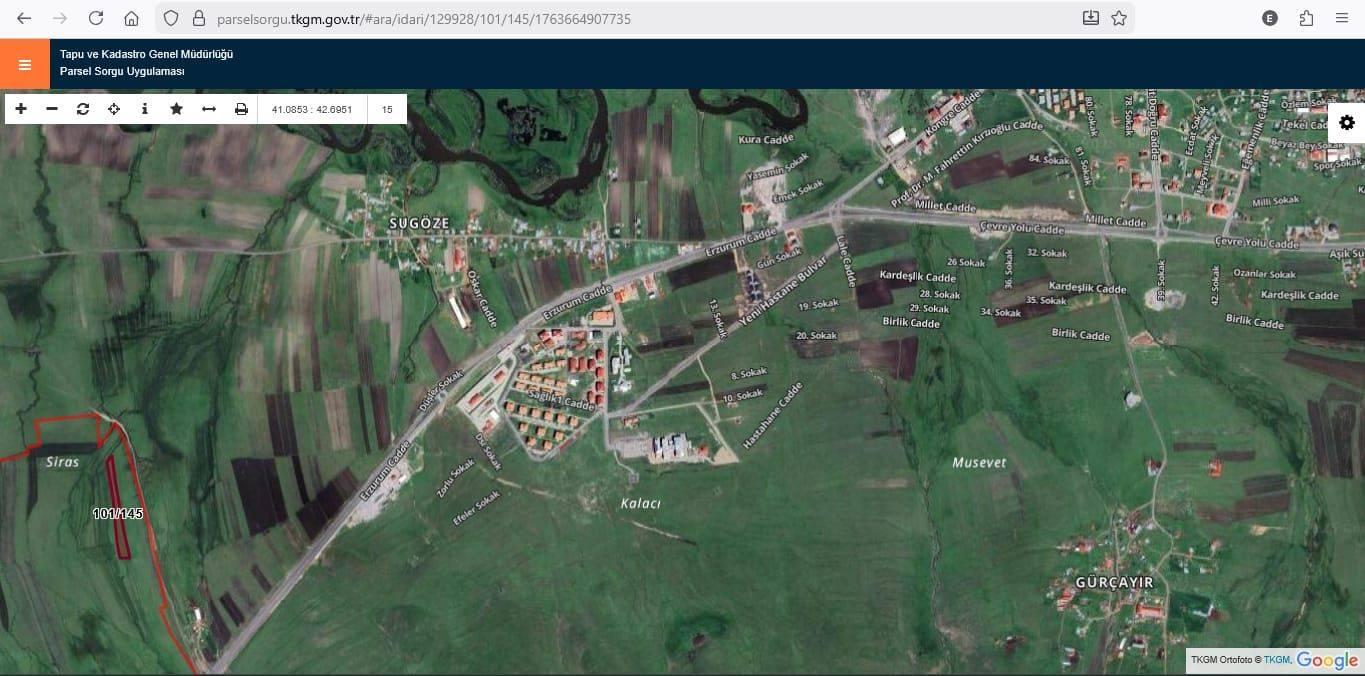Go forward in browser history

(x=60, y=18)
